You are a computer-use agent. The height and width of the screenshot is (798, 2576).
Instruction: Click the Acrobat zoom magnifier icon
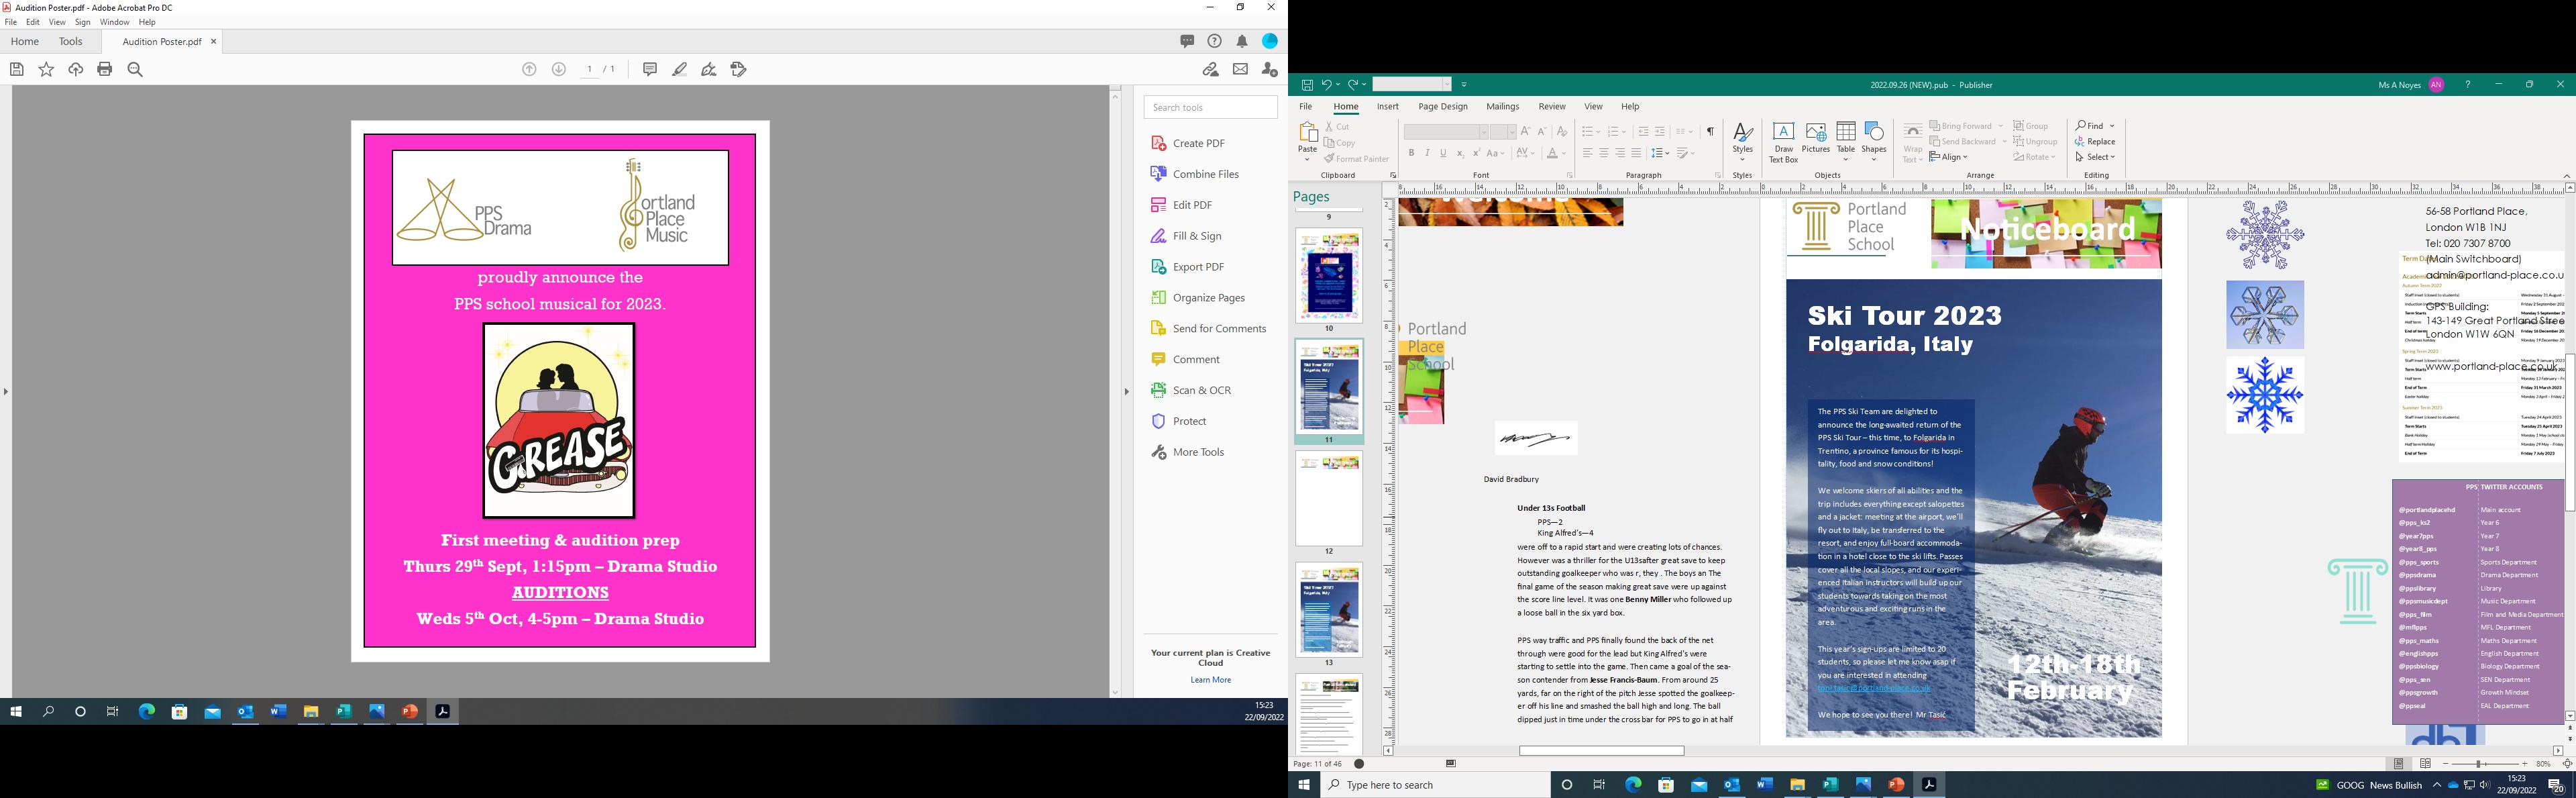tap(135, 69)
